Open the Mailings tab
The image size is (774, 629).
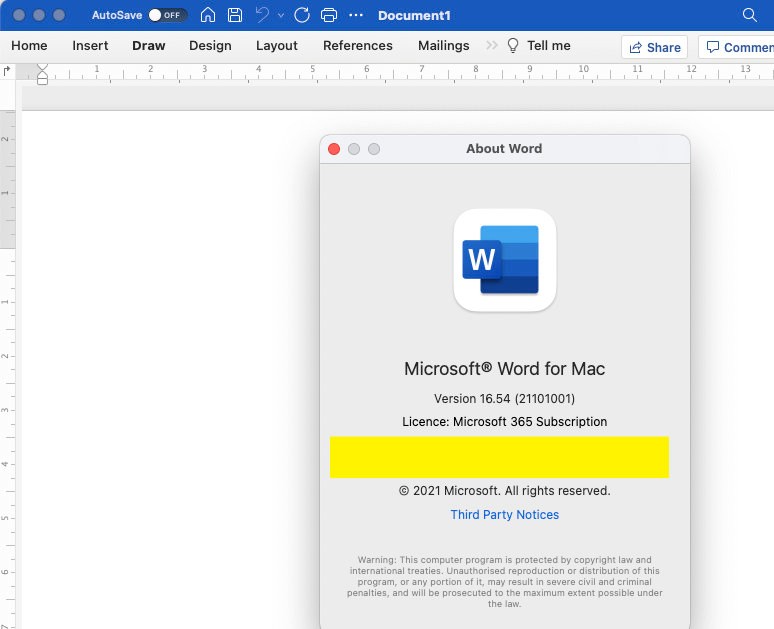[444, 45]
